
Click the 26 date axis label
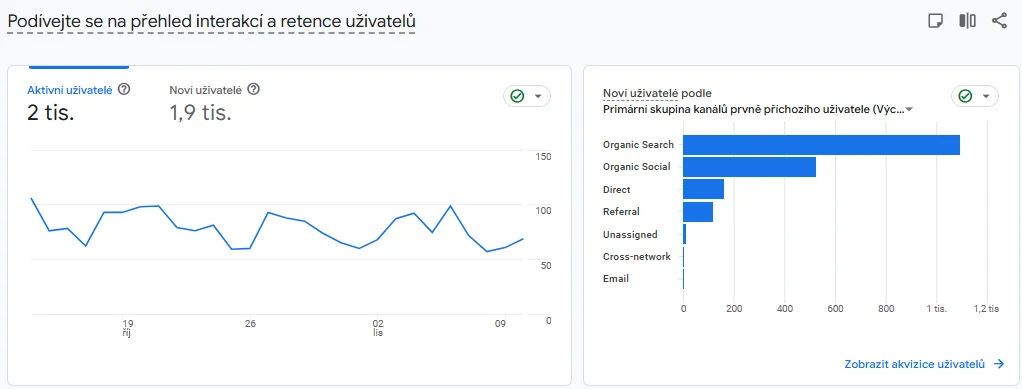coord(250,323)
